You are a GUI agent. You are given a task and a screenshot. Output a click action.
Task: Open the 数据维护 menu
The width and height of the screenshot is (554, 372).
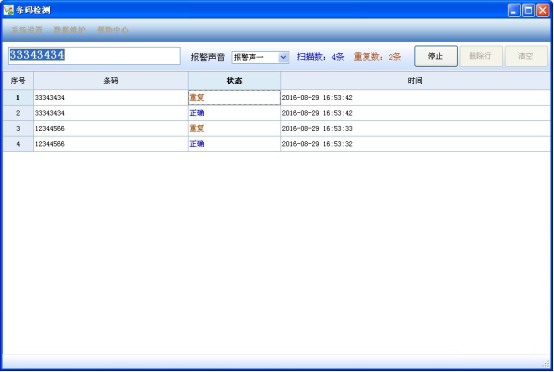pyautogui.click(x=70, y=30)
